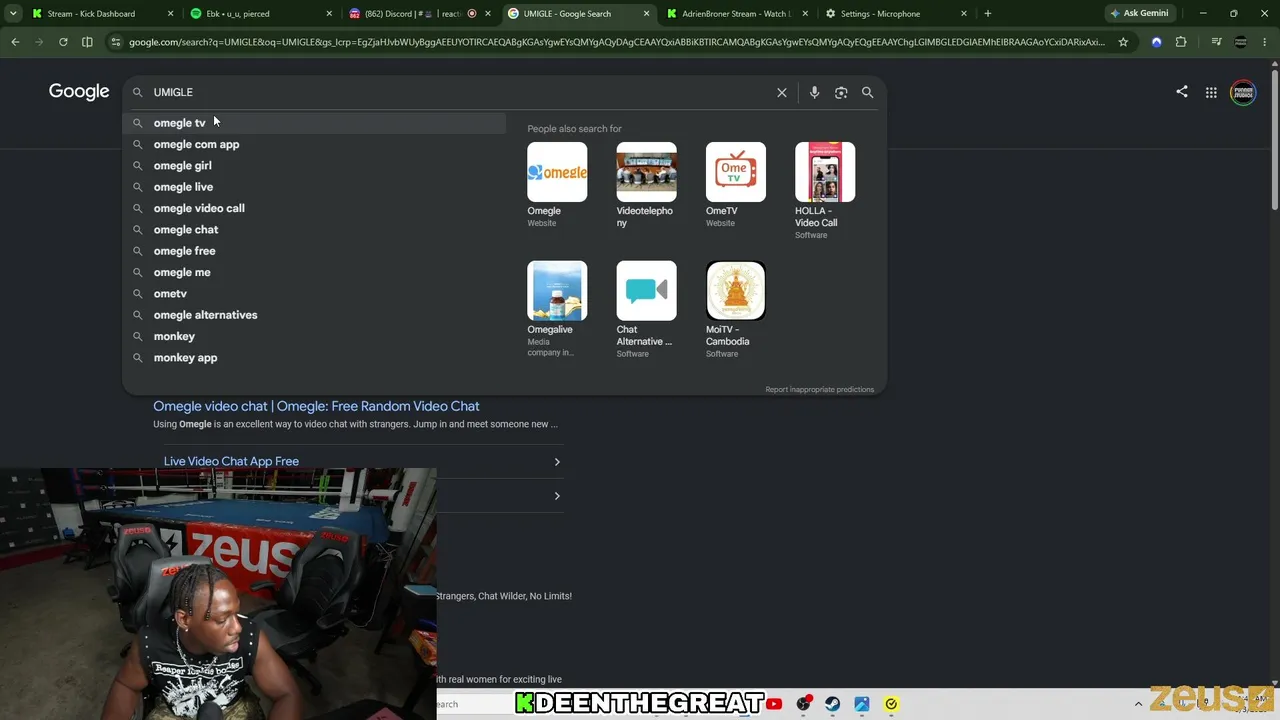Screen dimensions: 1280x720
Task: Pick the 'omegle video call' suggestion
Action: (x=314, y=208)
